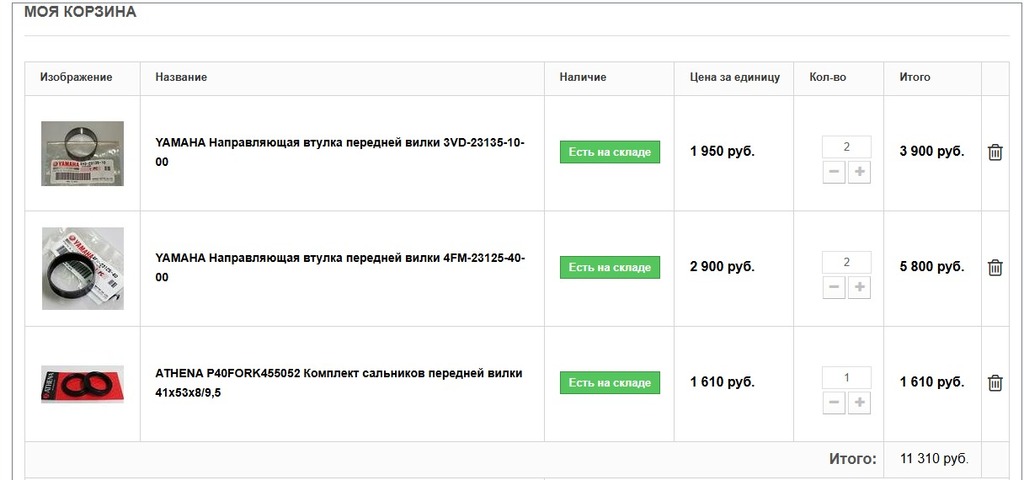The height and width of the screenshot is (480, 1024).
Task: Decrease quantity of 3VD-23135-10-00 bushing
Action: (x=834, y=172)
